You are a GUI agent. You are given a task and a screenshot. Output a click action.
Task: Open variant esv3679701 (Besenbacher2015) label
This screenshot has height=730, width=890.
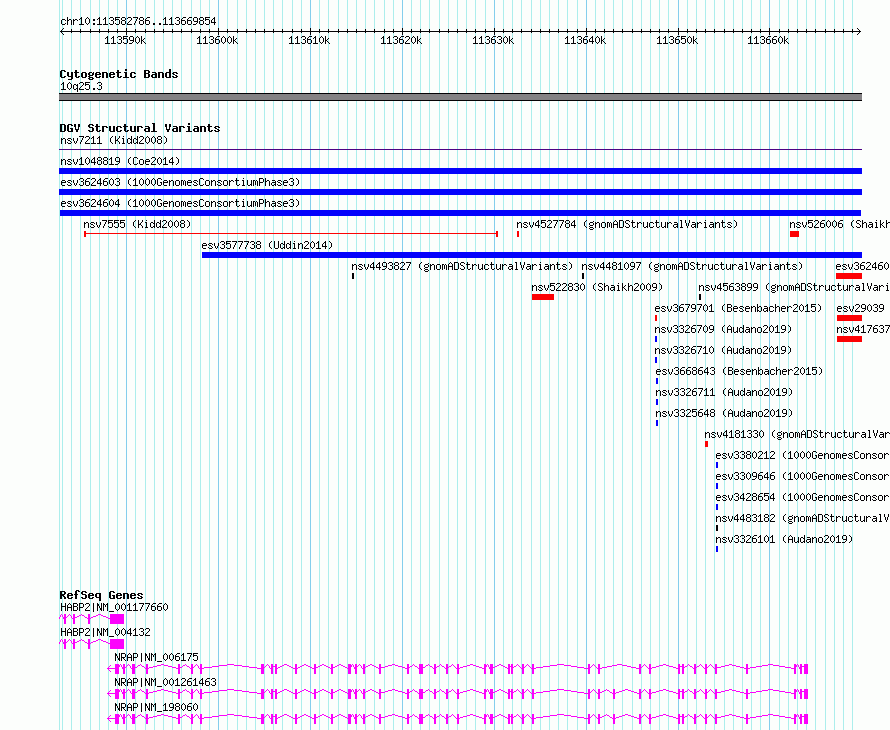(x=738, y=308)
